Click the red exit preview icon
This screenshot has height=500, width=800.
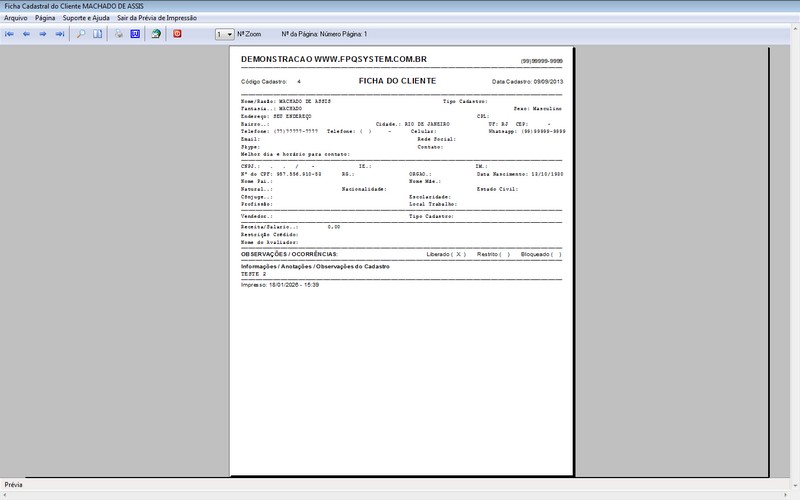(x=177, y=34)
